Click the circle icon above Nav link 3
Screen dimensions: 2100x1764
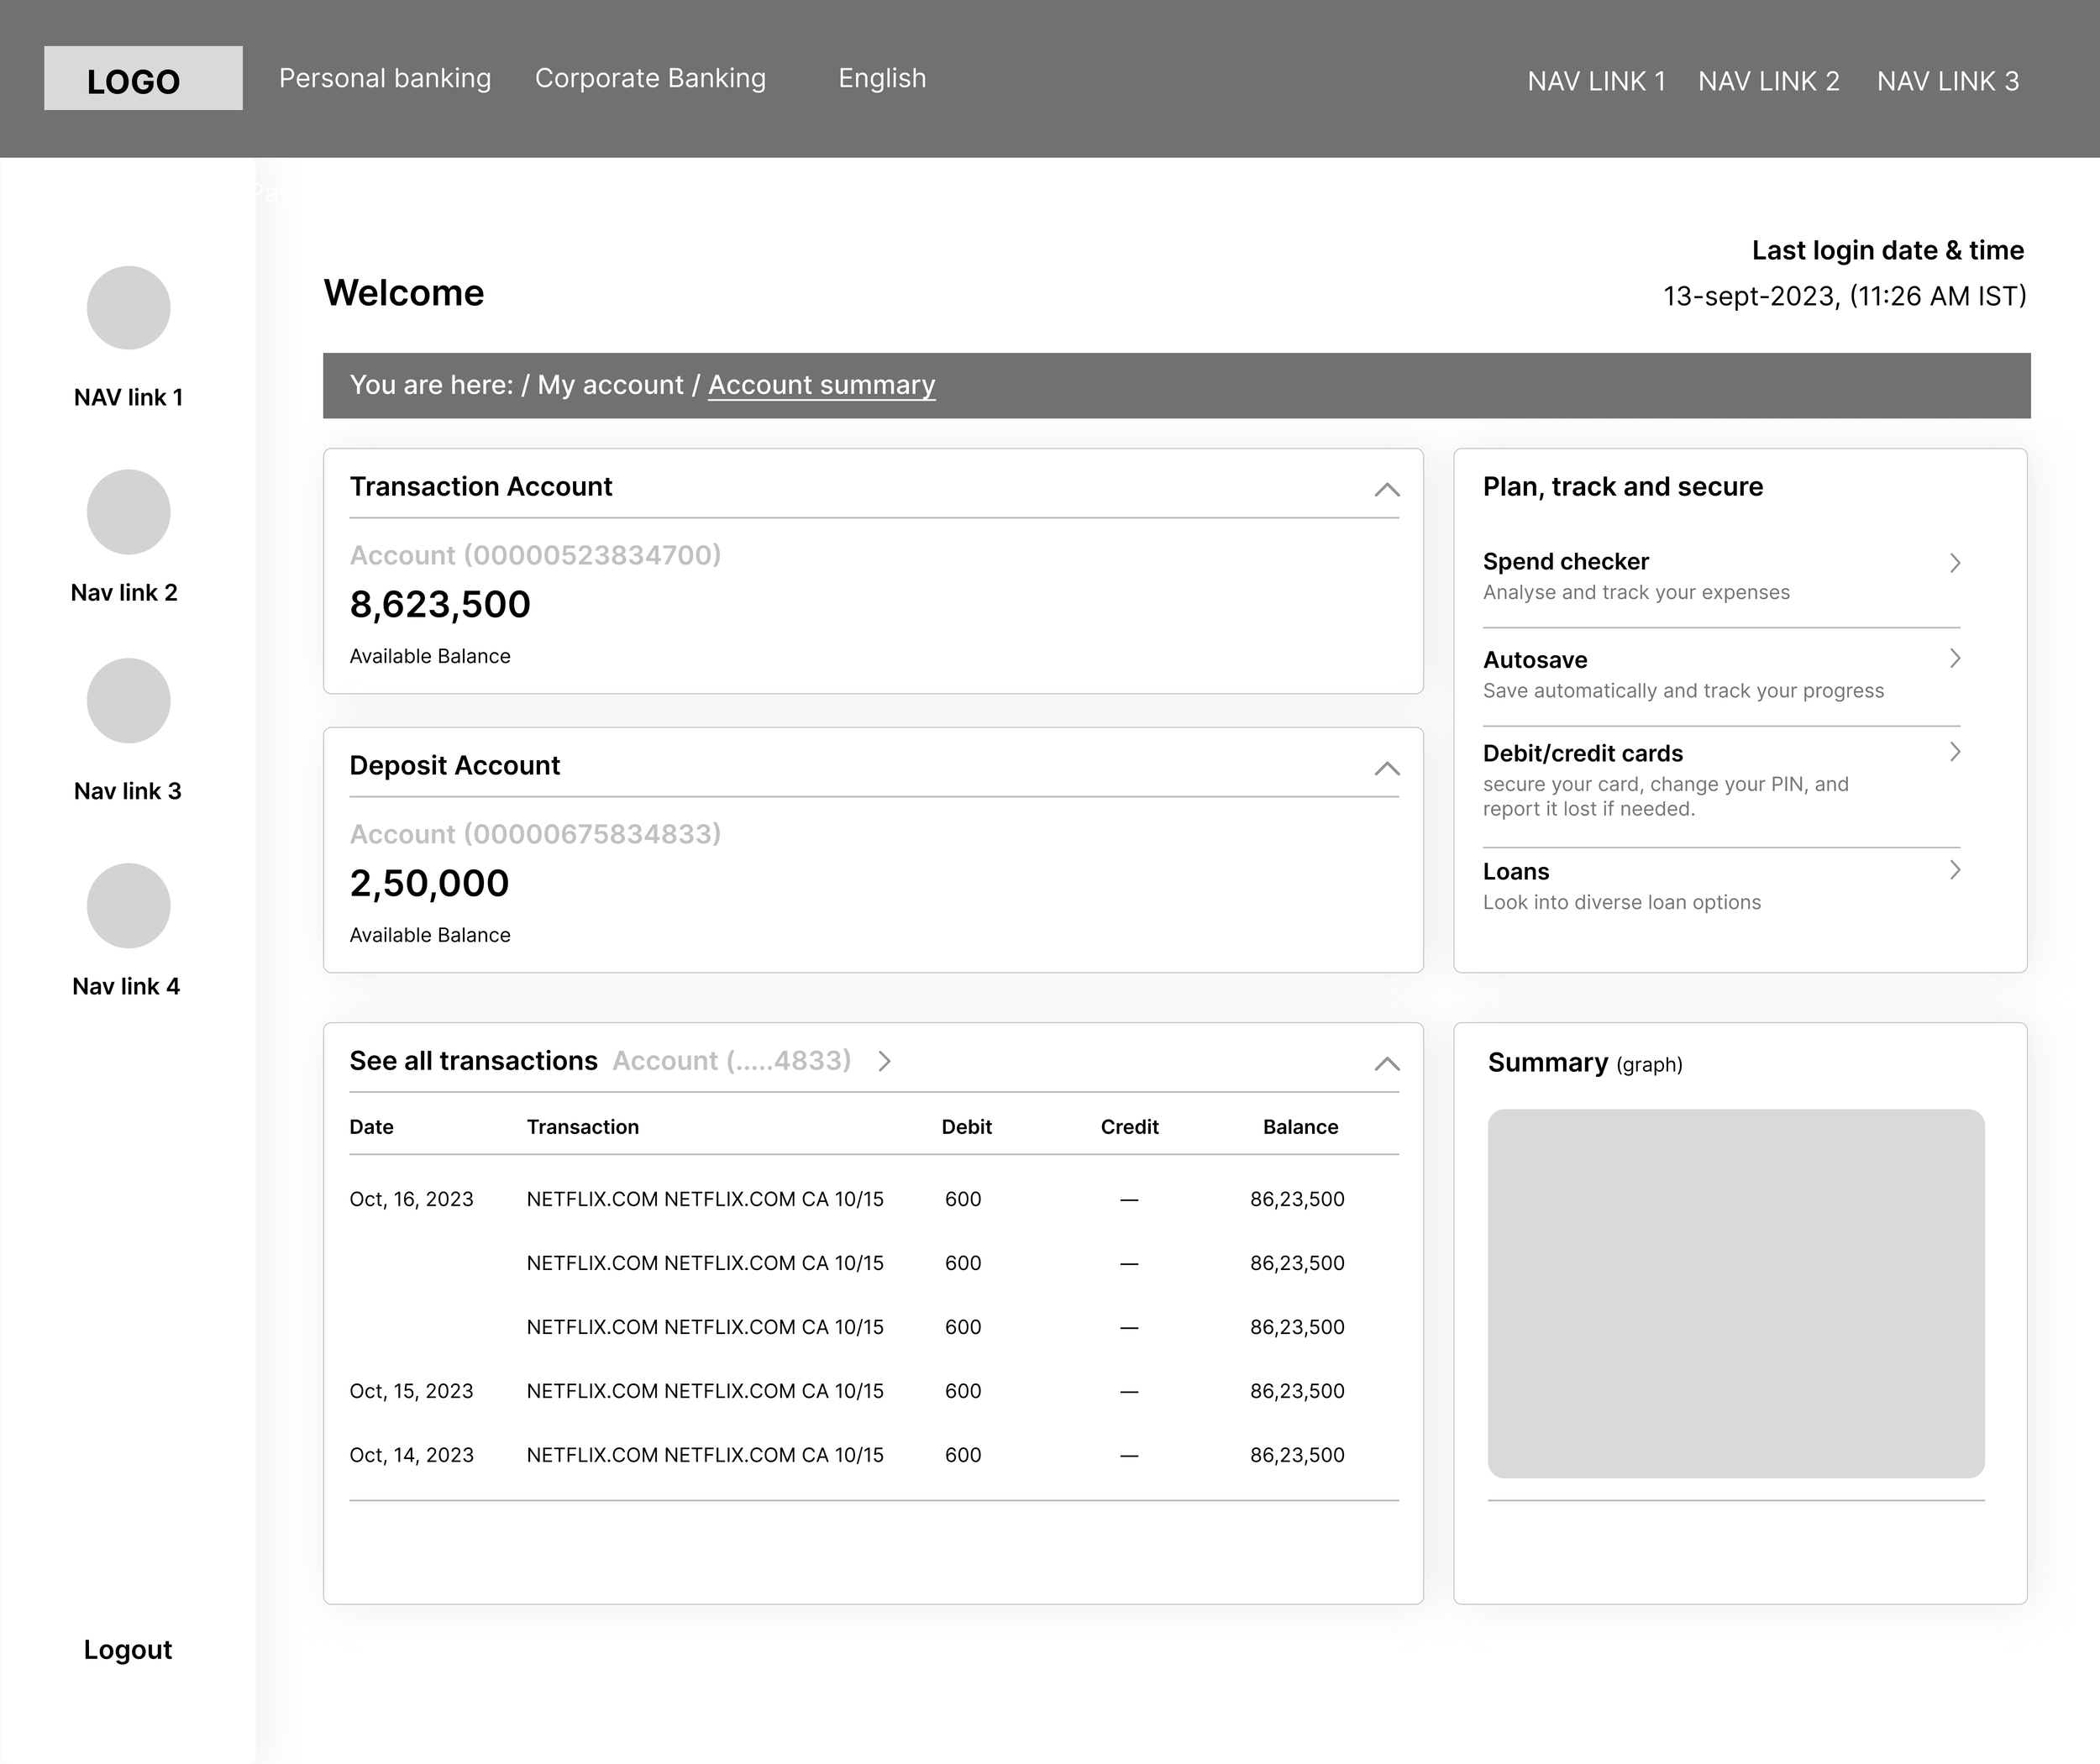click(x=128, y=701)
